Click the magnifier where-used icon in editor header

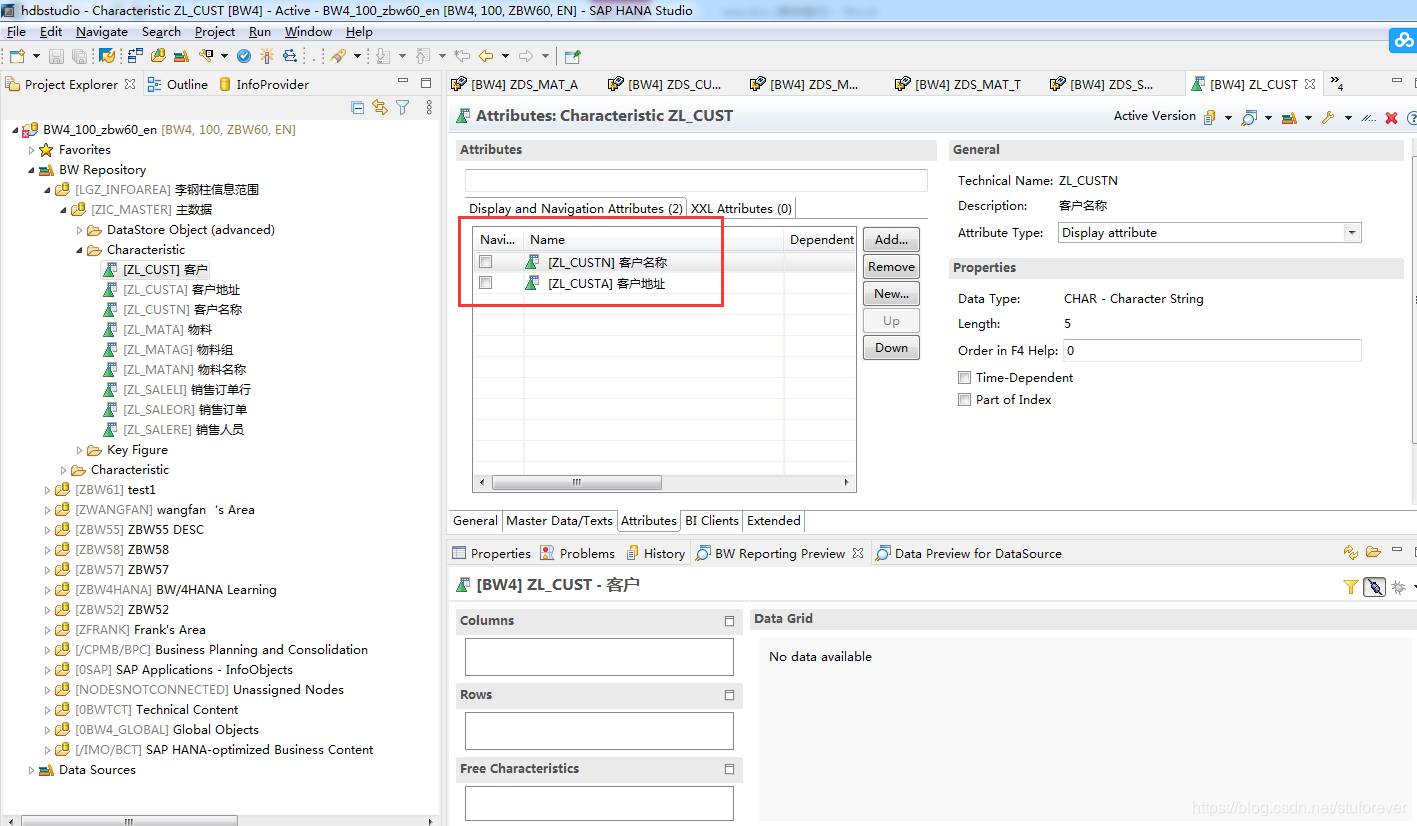click(1249, 117)
